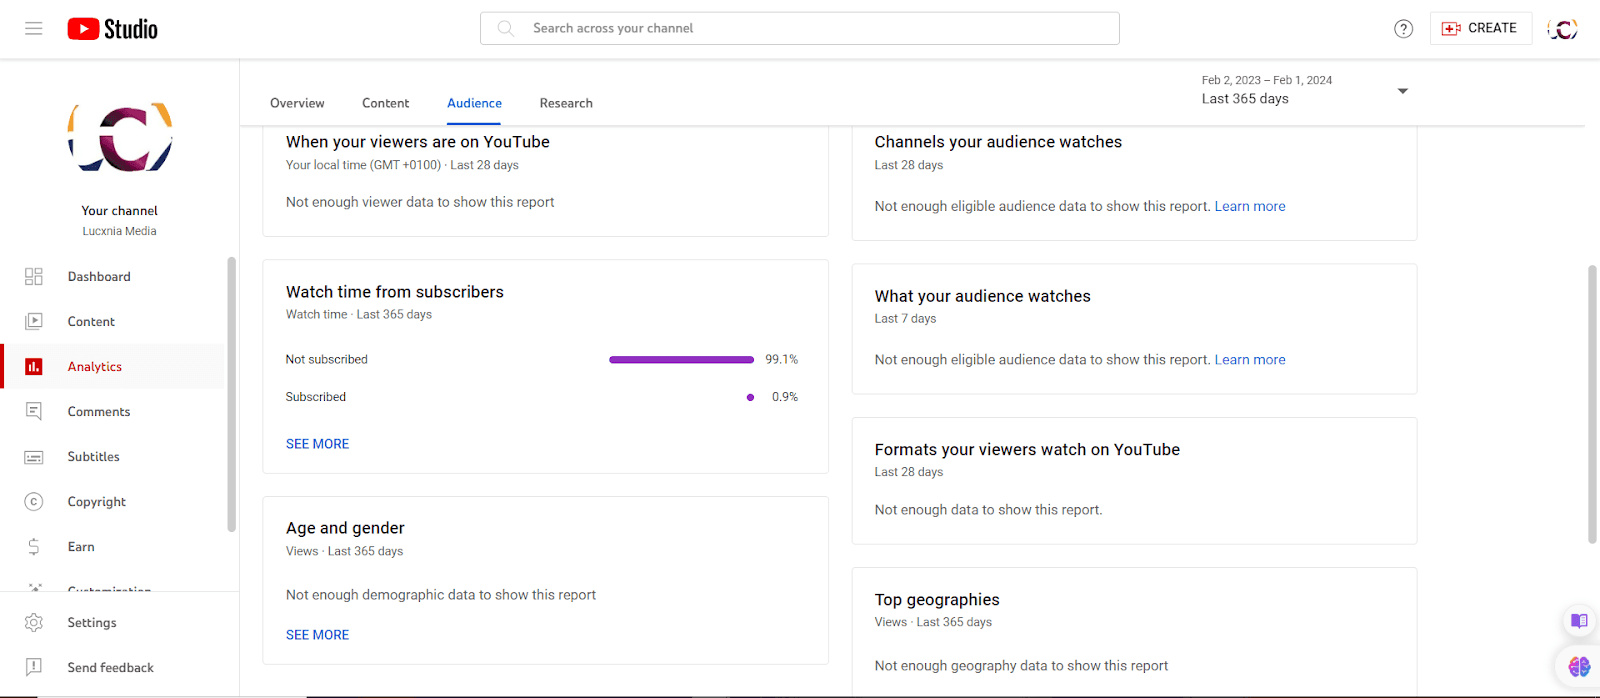The image size is (1600, 698).
Task: Expand the date range dropdown arrow
Action: (1403, 91)
